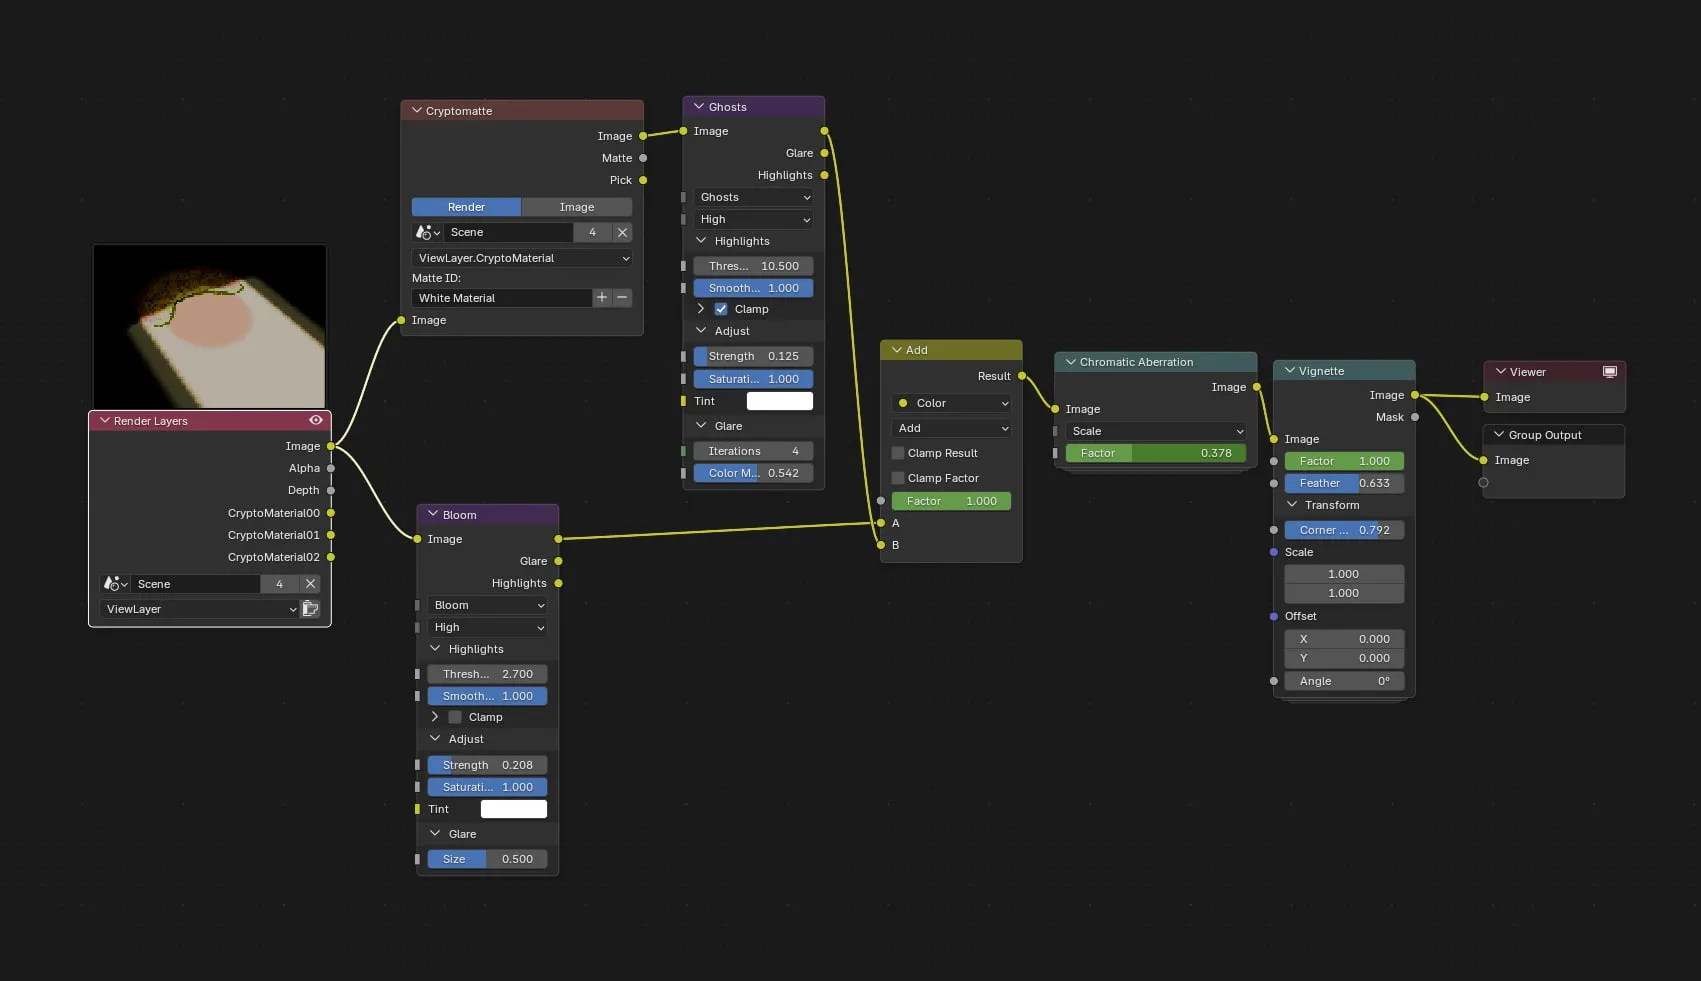1701x981 pixels.
Task: Disable the Clamp checkbox in Ghosts node
Action: tap(721, 309)
